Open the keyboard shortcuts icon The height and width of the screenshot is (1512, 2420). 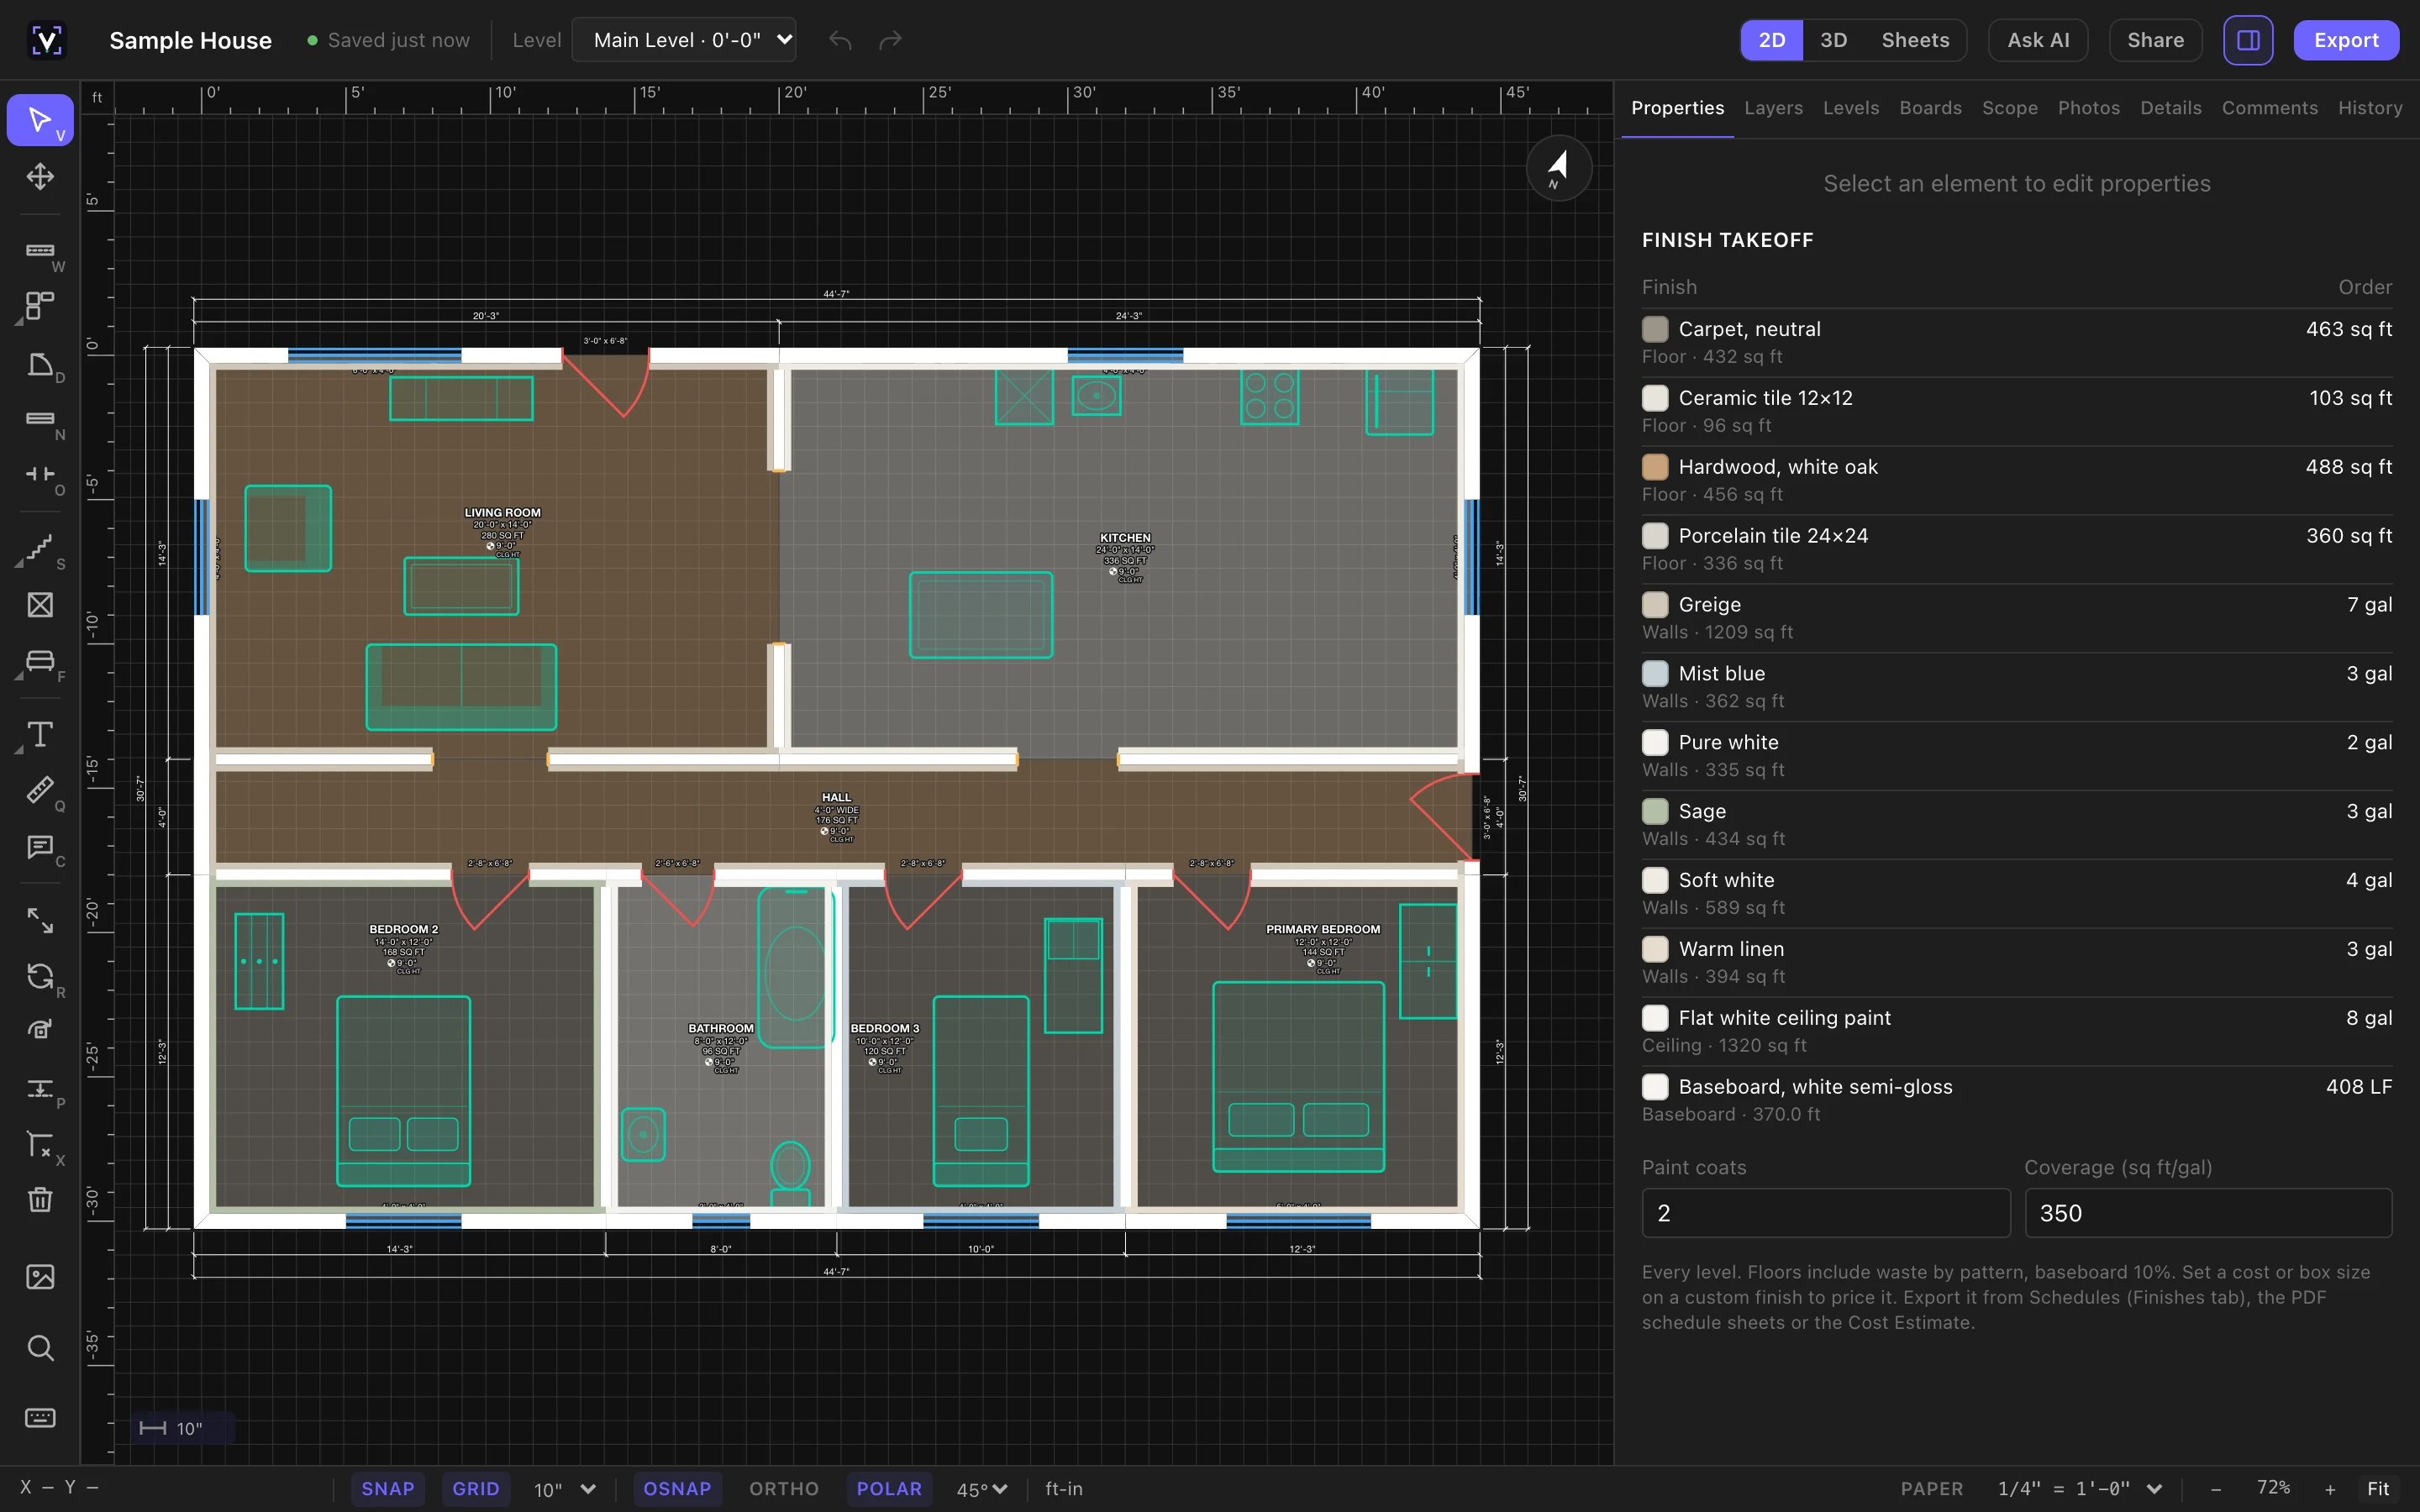coord(40,1418)
